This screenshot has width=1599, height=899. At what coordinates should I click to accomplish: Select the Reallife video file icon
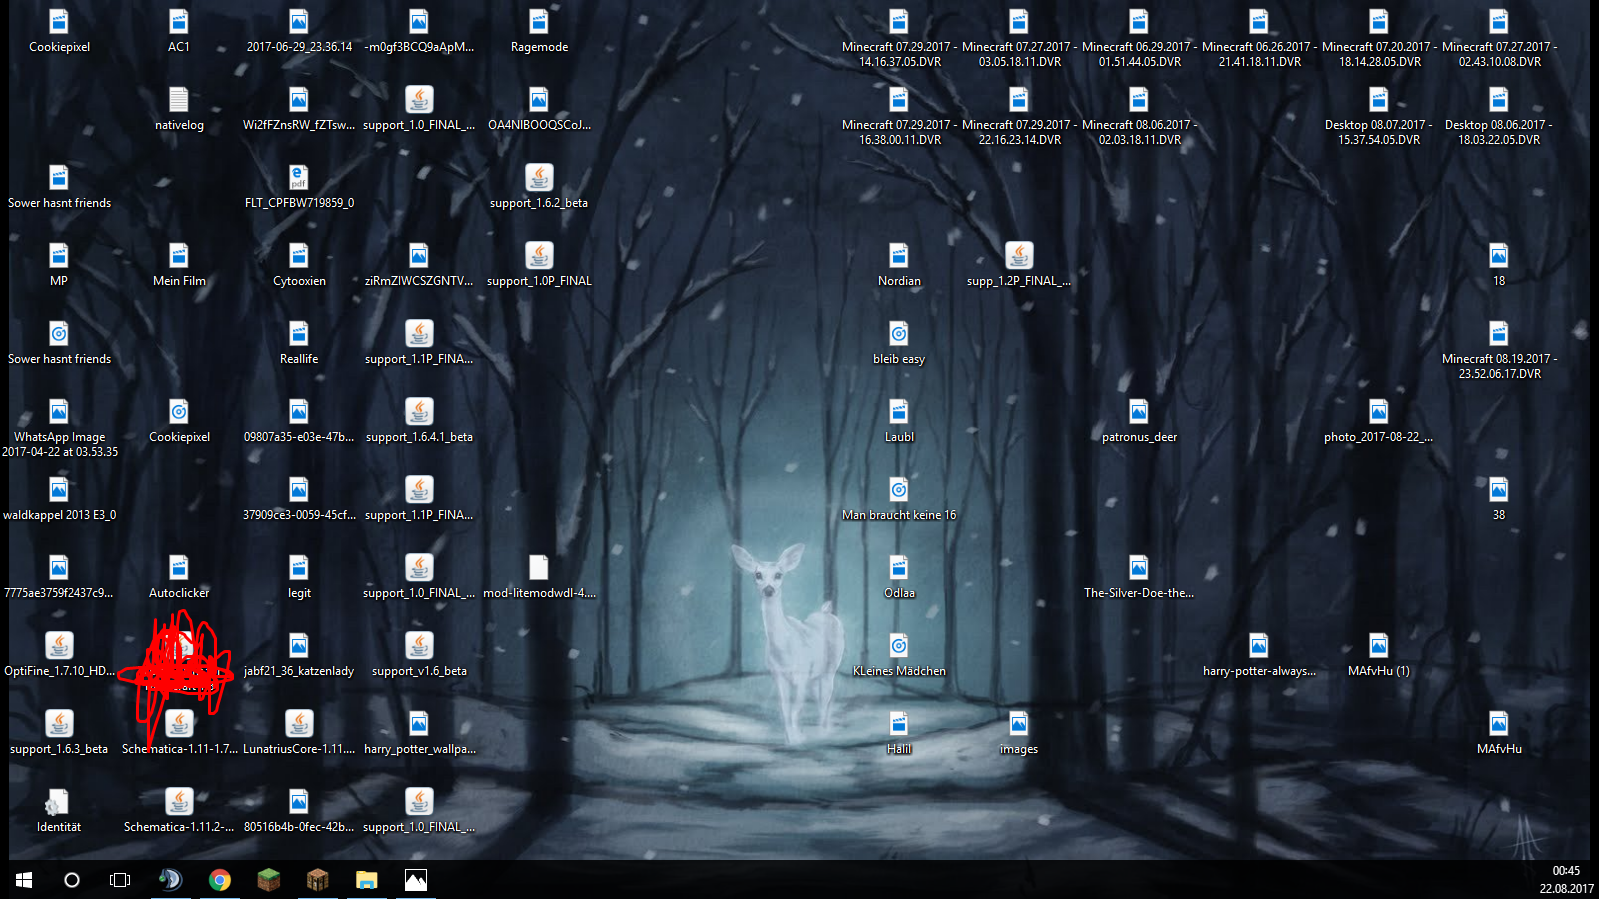(x=299, y=334)
